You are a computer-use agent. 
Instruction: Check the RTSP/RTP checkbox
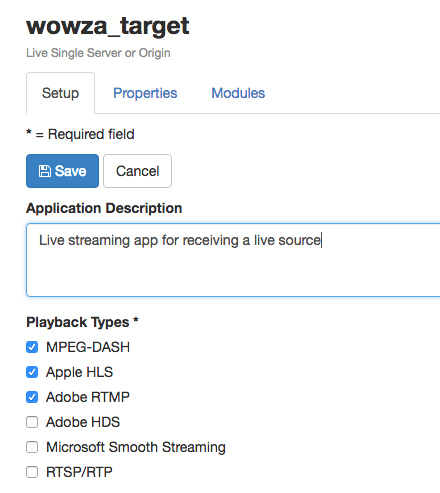tap(32, 472)
